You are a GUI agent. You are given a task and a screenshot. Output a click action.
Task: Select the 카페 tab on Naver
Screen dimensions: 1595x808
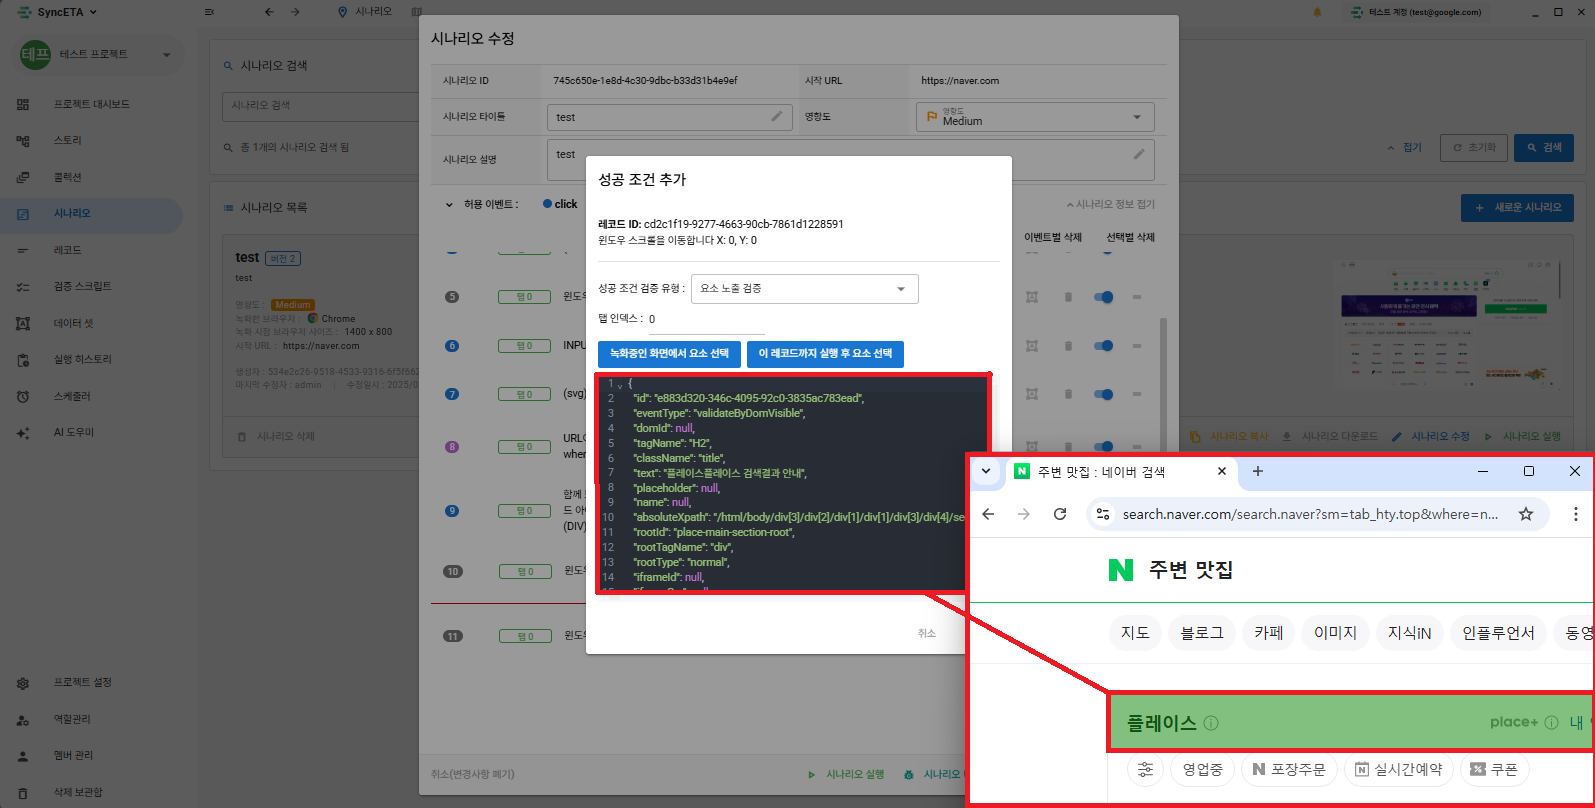pos(1269,633)
